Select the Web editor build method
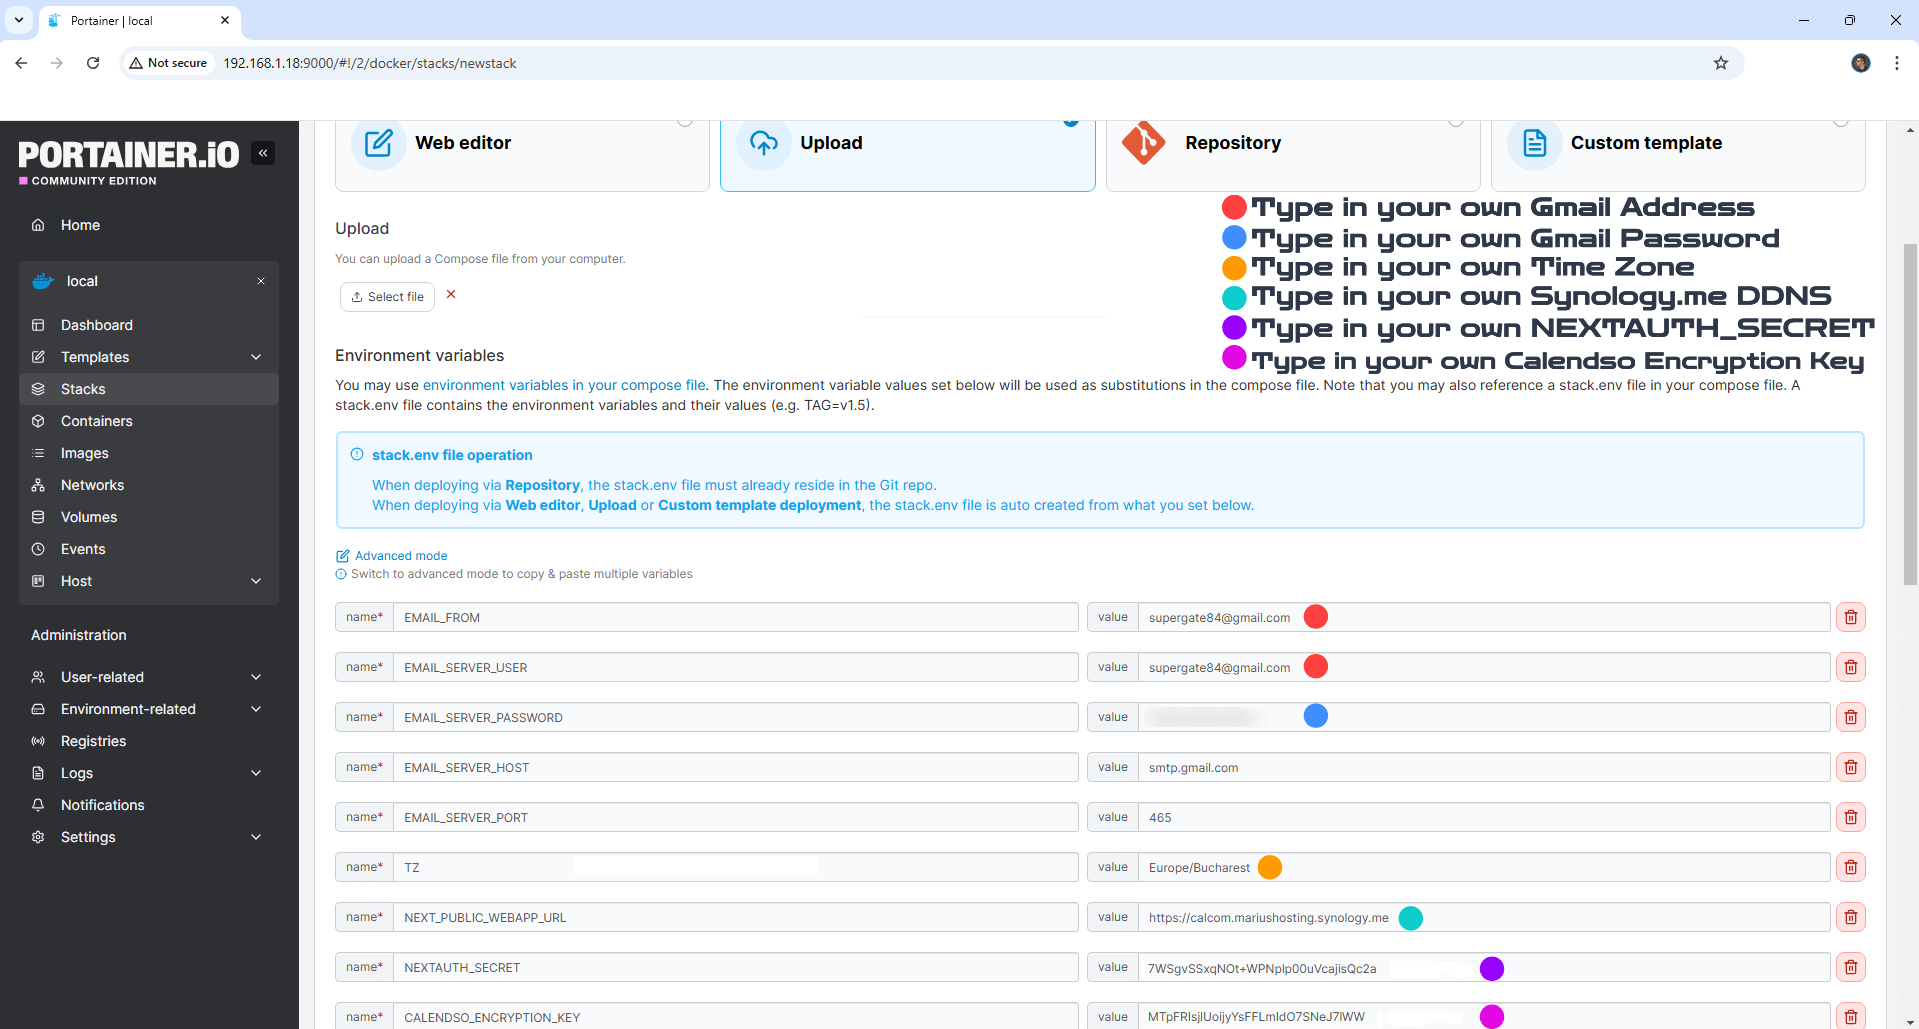This screenshot has width=1919, height=1029. (522, 148)
